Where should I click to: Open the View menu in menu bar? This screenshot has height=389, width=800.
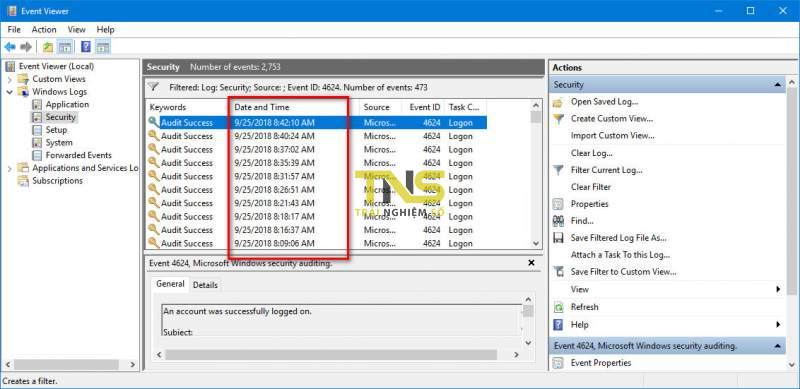[x=77, y=30]
